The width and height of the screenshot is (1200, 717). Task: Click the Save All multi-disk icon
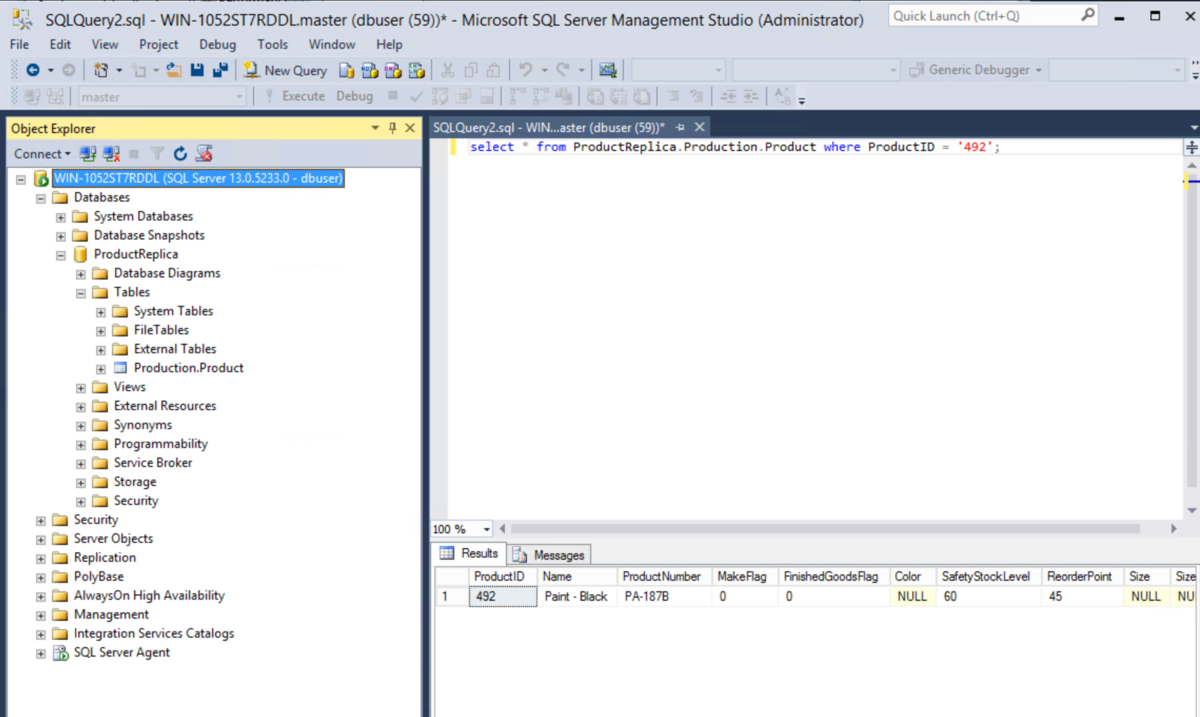[219, 70]
